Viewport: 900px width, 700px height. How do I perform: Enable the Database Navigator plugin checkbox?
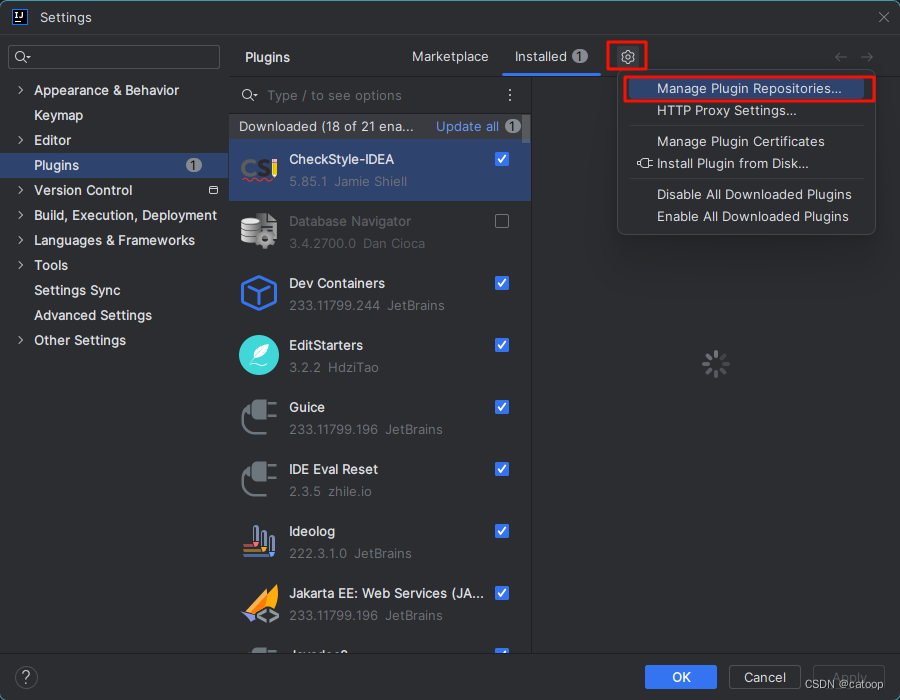click(502, 221)
